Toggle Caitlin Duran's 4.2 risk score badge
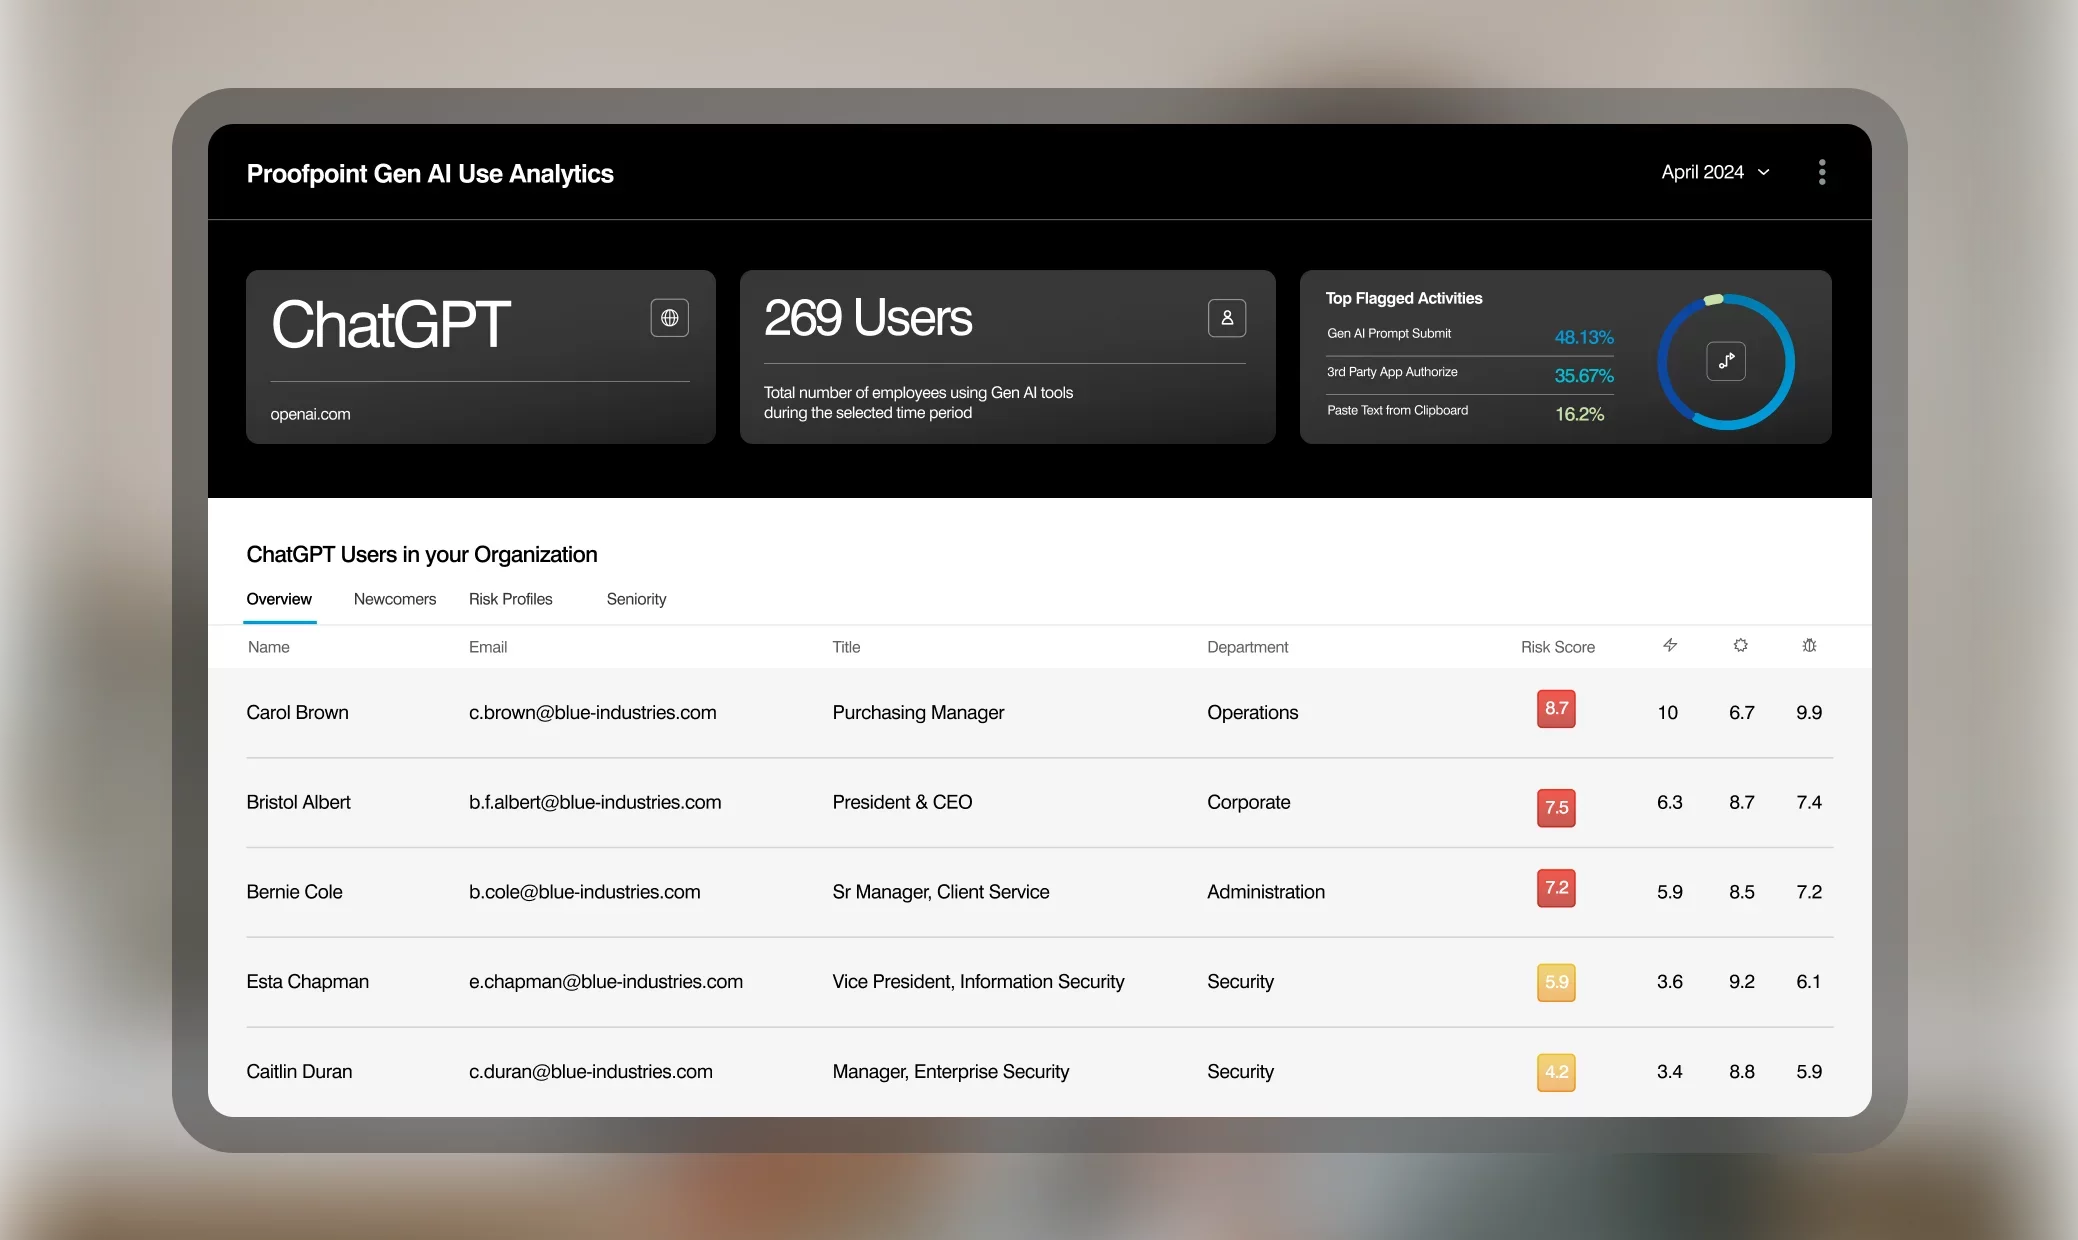Image resolution: width=2078 pixels, height=1240 pixels. [x=1556, y=1072]
